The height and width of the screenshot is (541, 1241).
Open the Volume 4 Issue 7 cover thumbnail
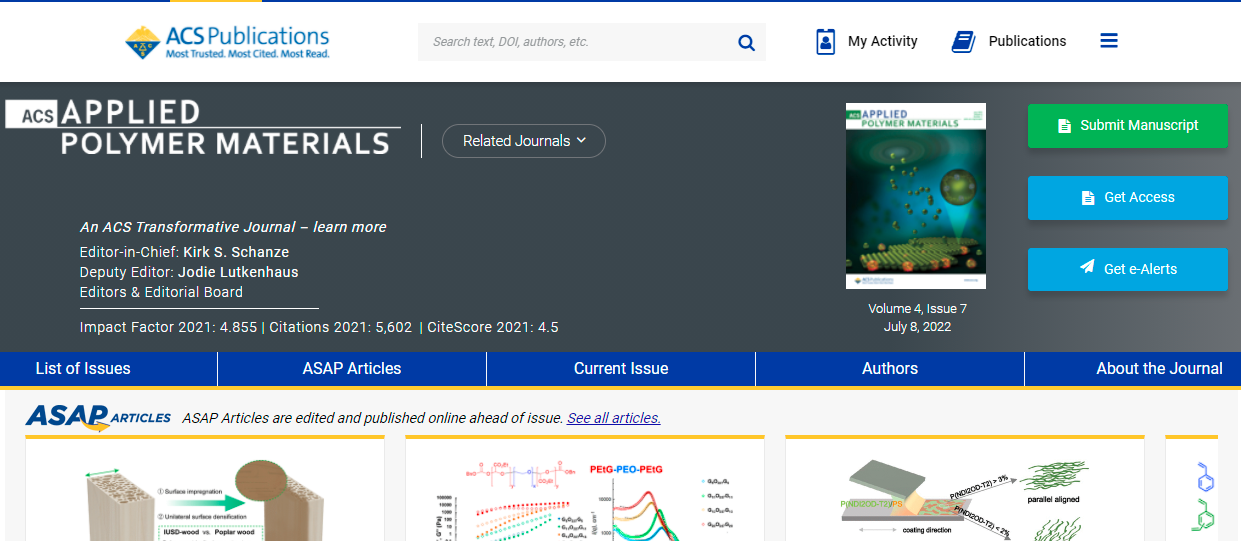coord(915,196)
